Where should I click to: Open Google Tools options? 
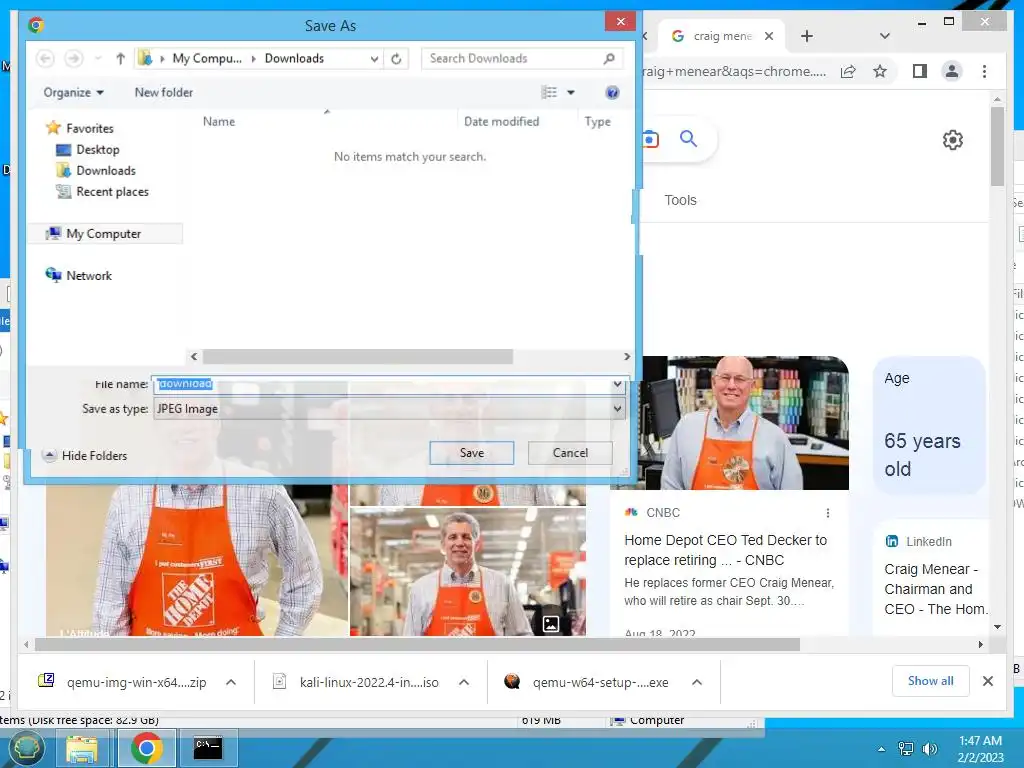click(x=680, y=200)
